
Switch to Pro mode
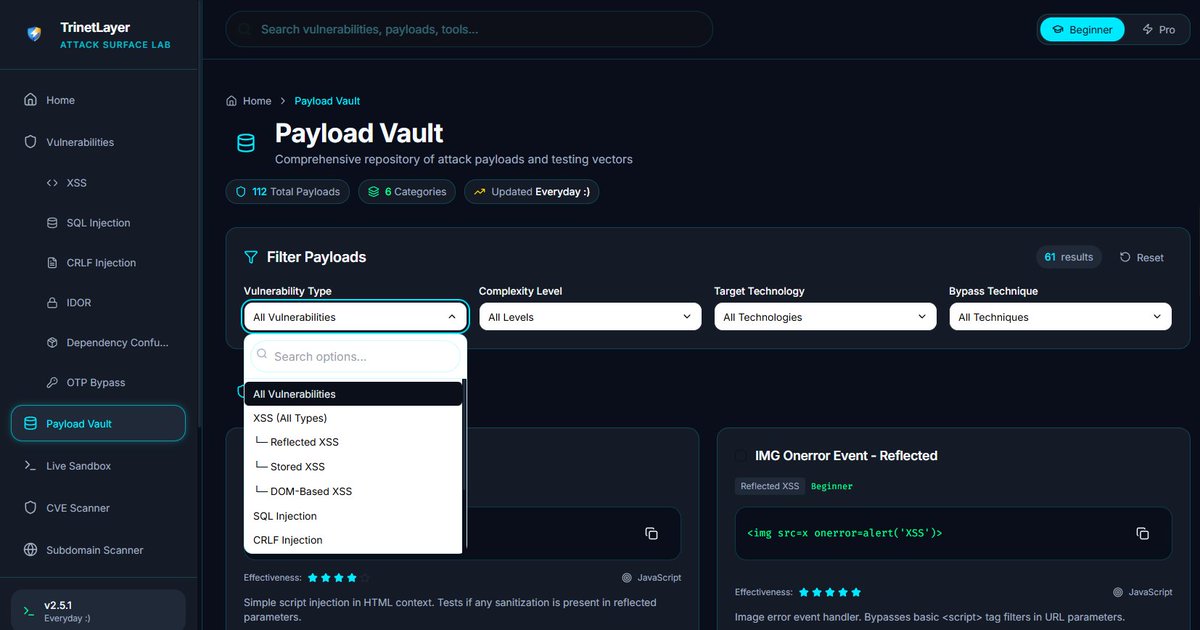pos(1160,29)
